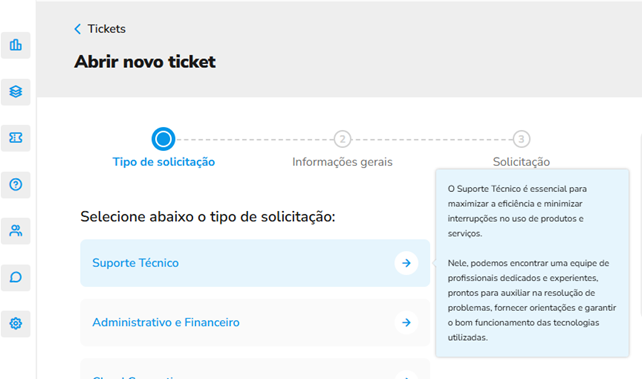Viewport: 642px width, 379px height.
Task: Select the Informações gerais step label
Action: [x=342, y=162]
